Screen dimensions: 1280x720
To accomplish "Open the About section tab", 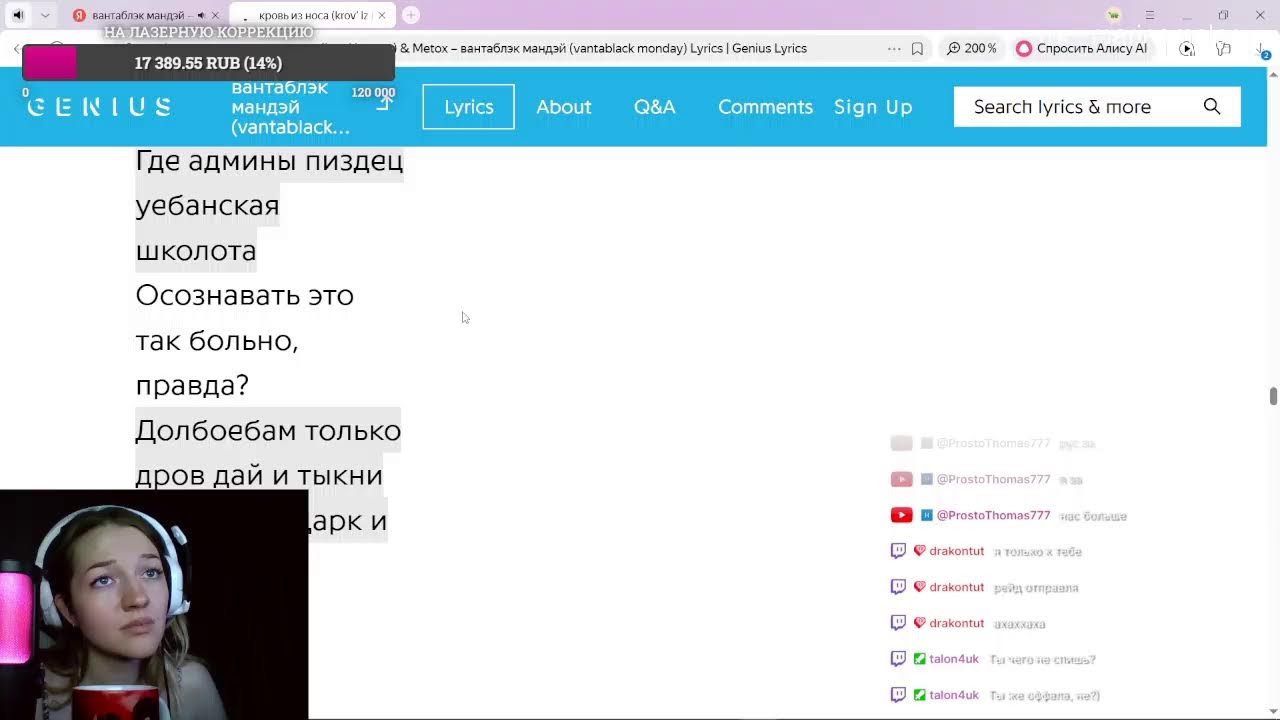I will coord(564,107).
